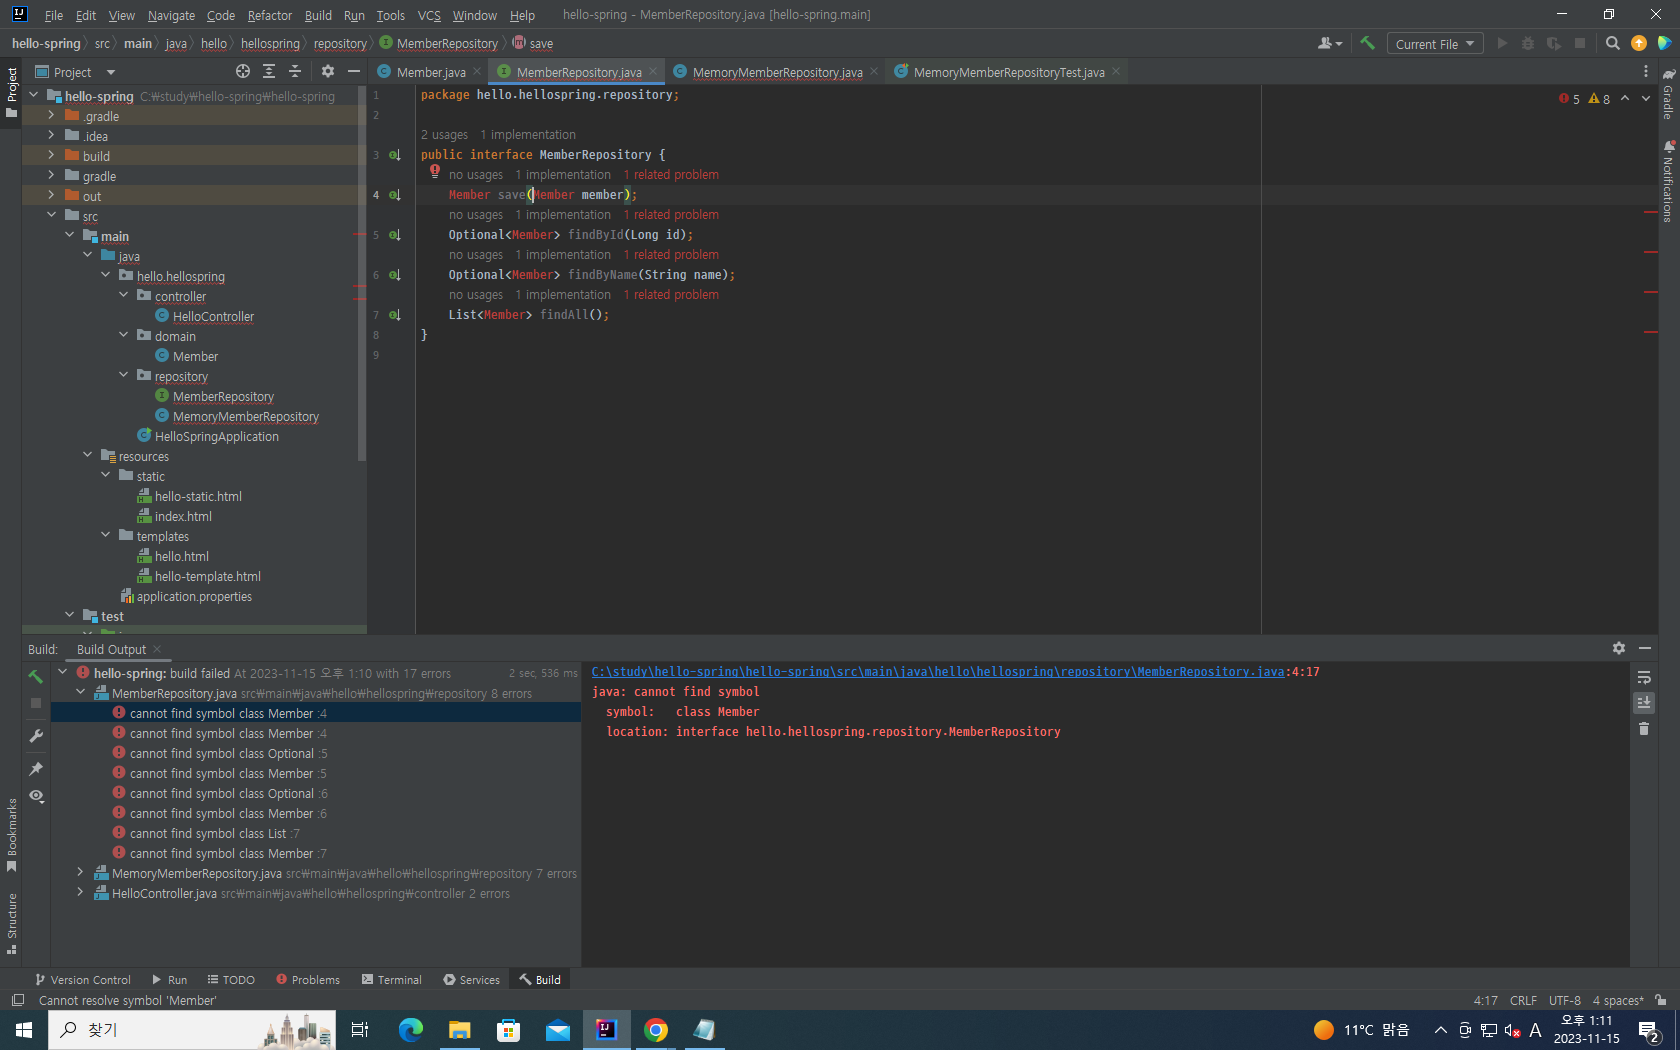
Task: Click the Debug bug icon in toolbar
Action: pos(1527,43)
